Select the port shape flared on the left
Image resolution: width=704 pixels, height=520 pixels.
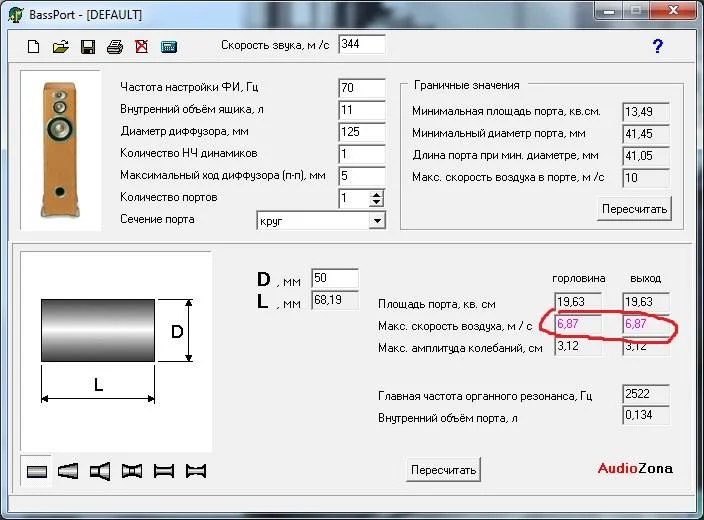coord(68,471)
